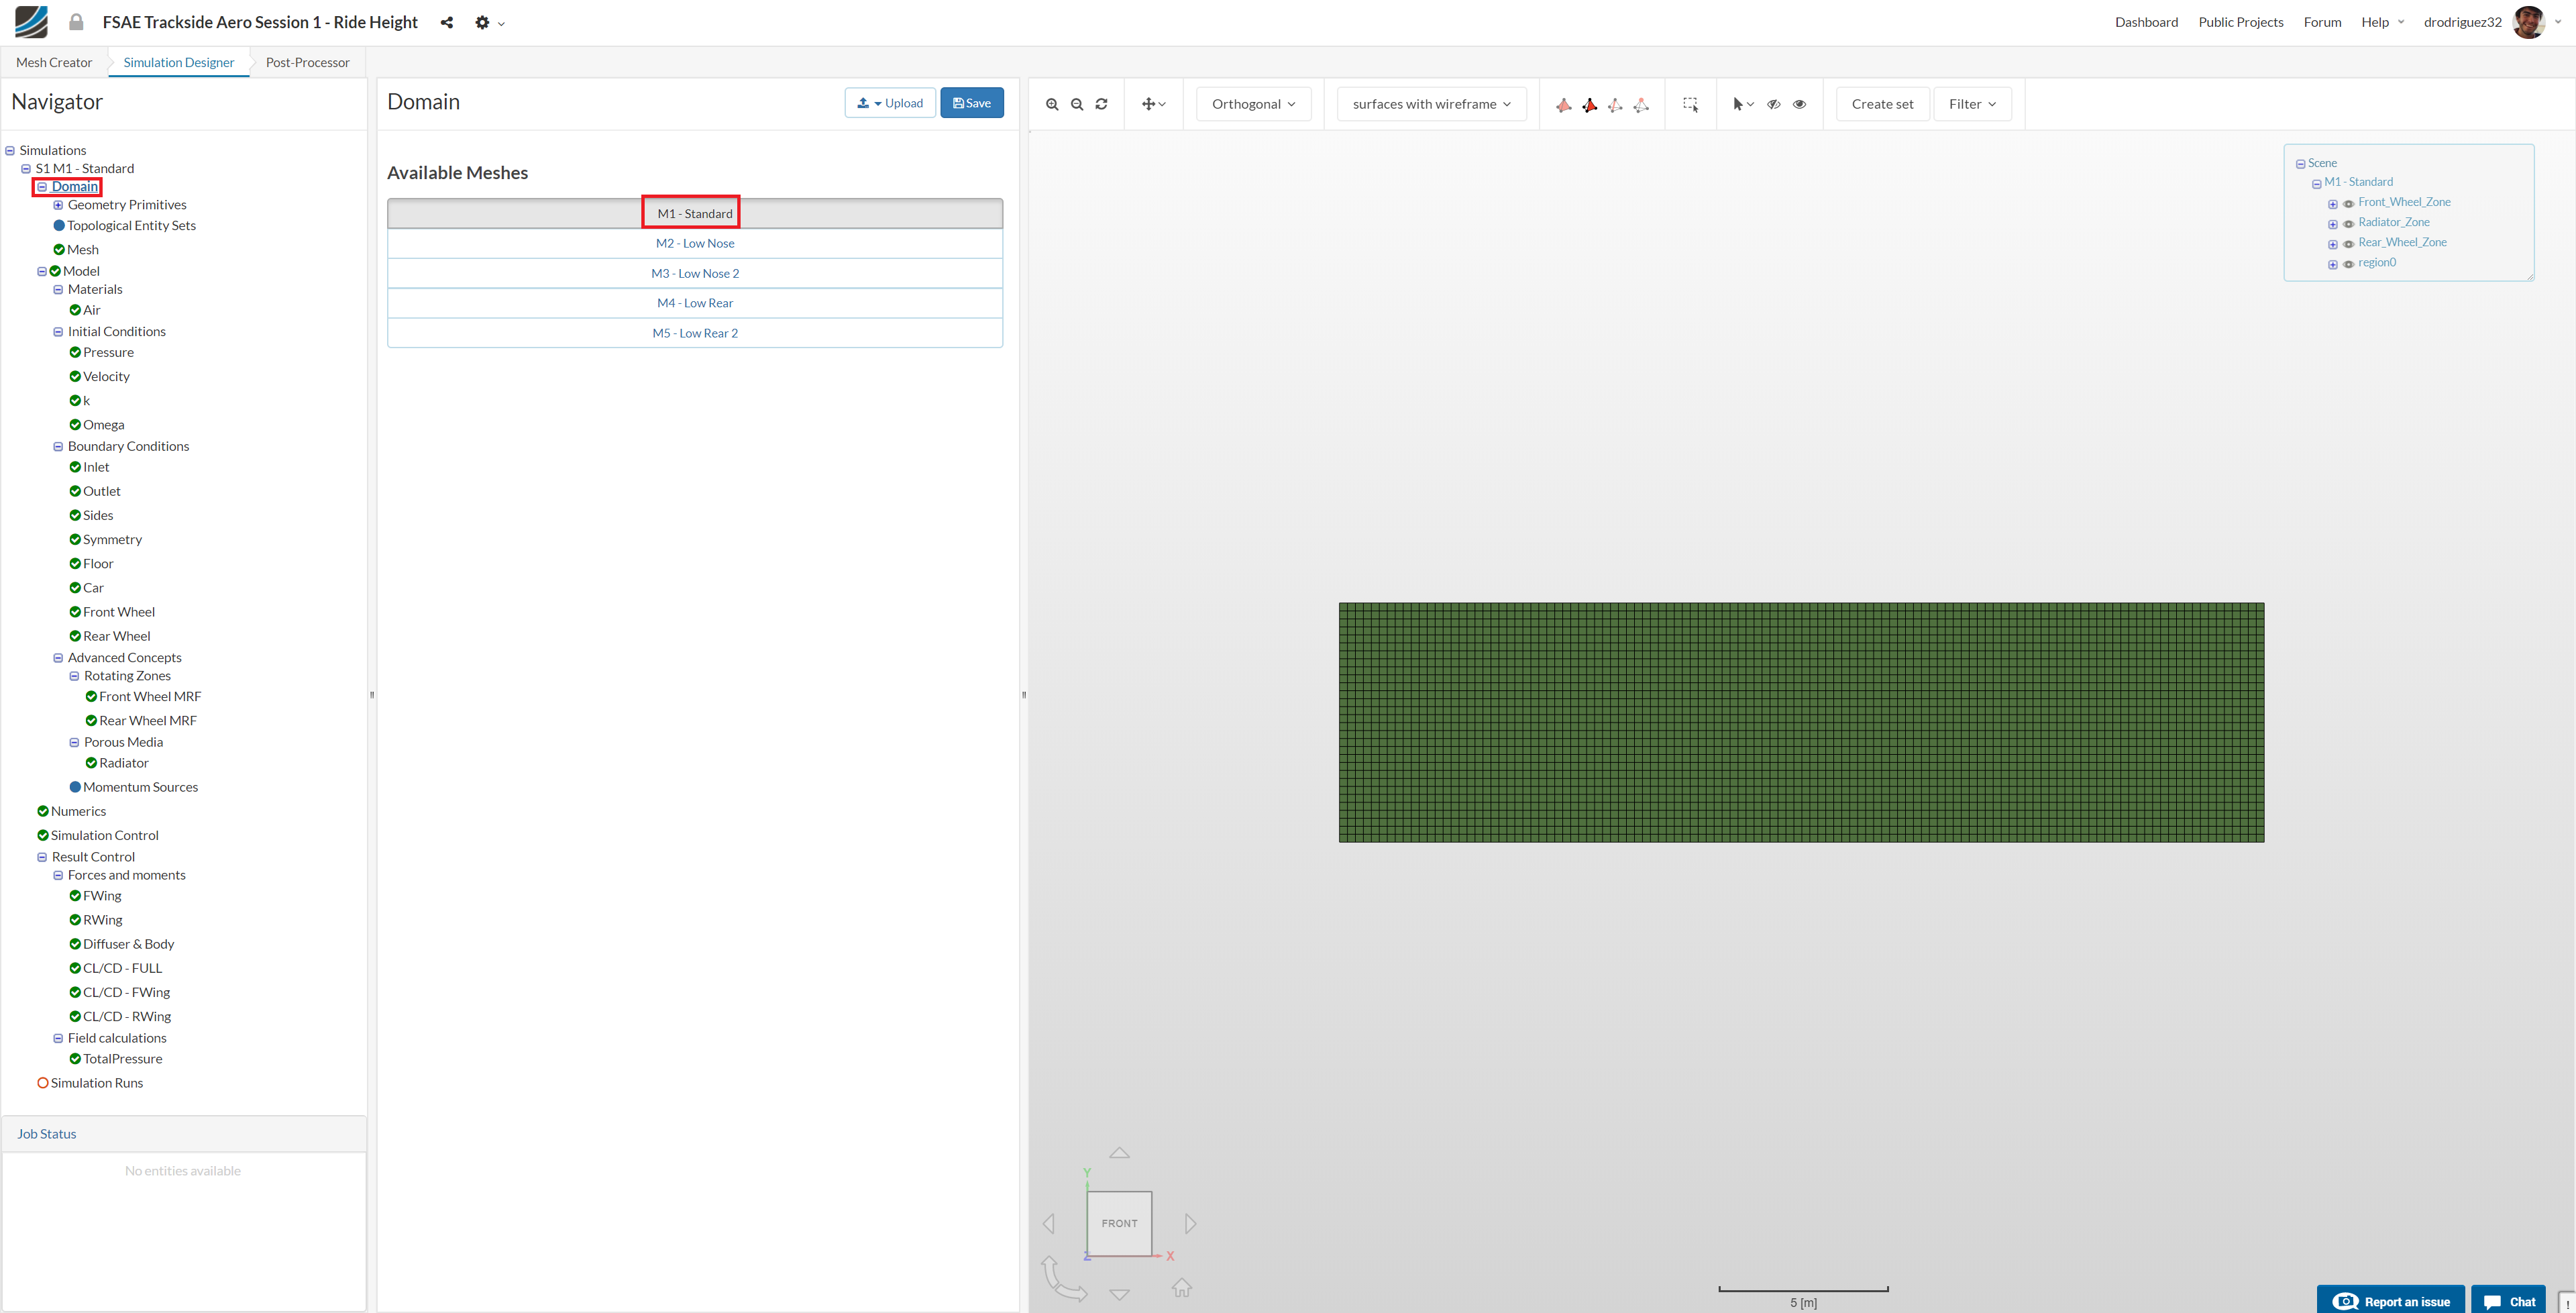Click the box selection tool icon
The width and height of the screenshot is (2576, 1313).
[1690, 104]
